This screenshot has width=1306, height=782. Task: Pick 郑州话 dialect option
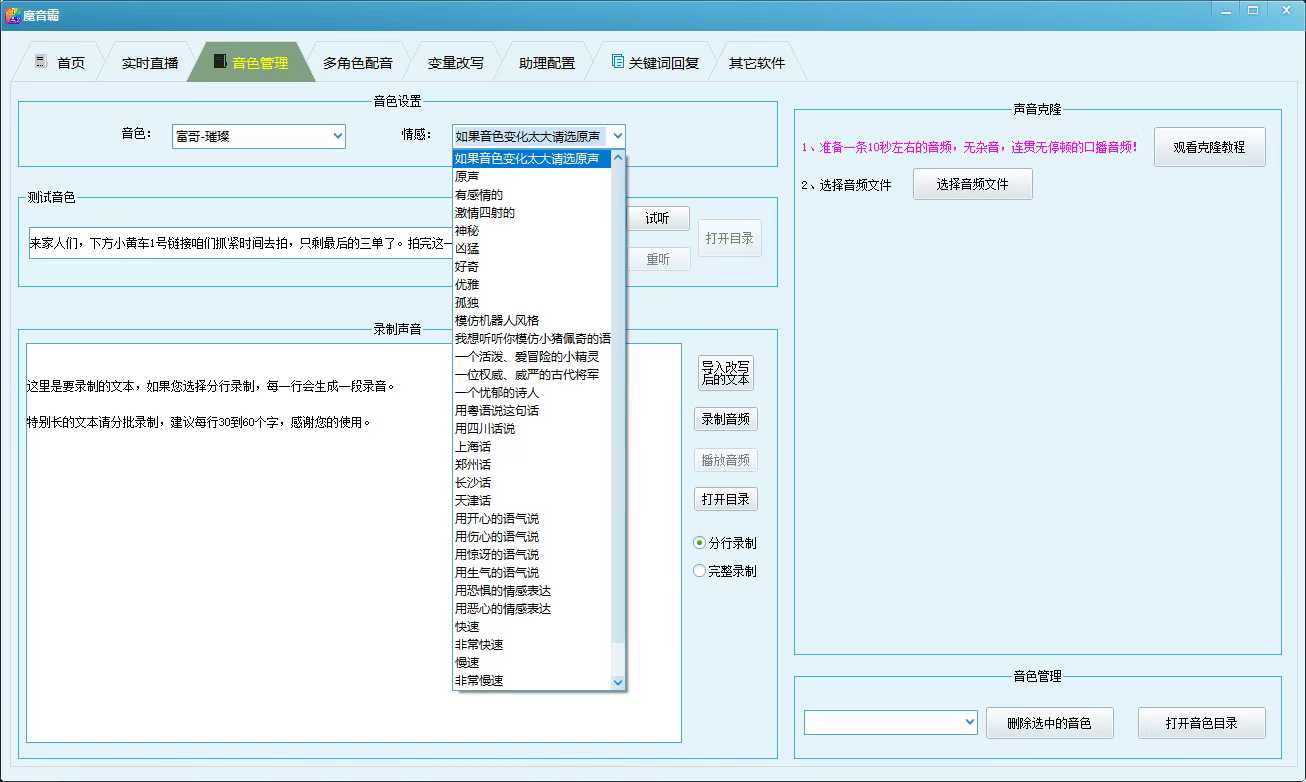coord(532,465)
